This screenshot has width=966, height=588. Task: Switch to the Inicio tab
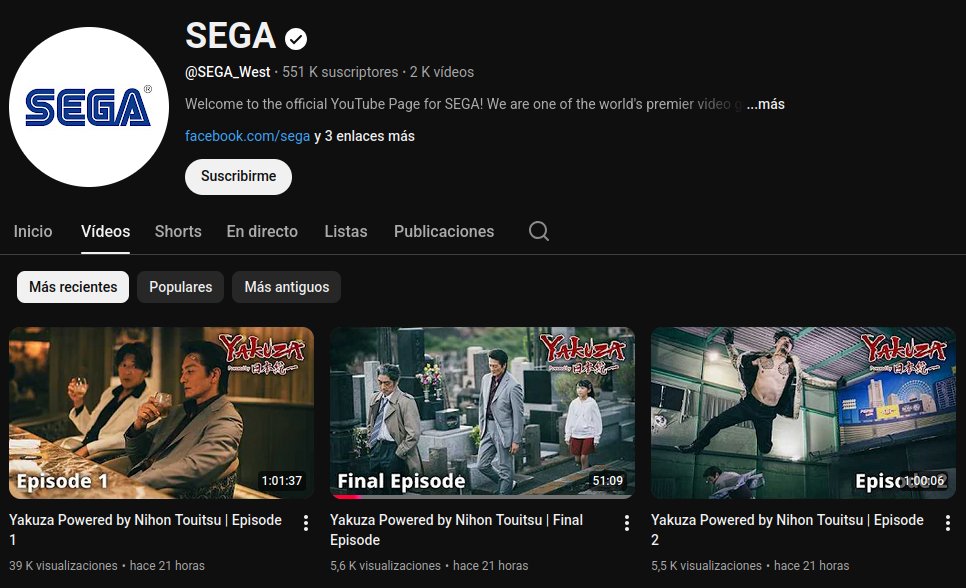coord(33,231)
